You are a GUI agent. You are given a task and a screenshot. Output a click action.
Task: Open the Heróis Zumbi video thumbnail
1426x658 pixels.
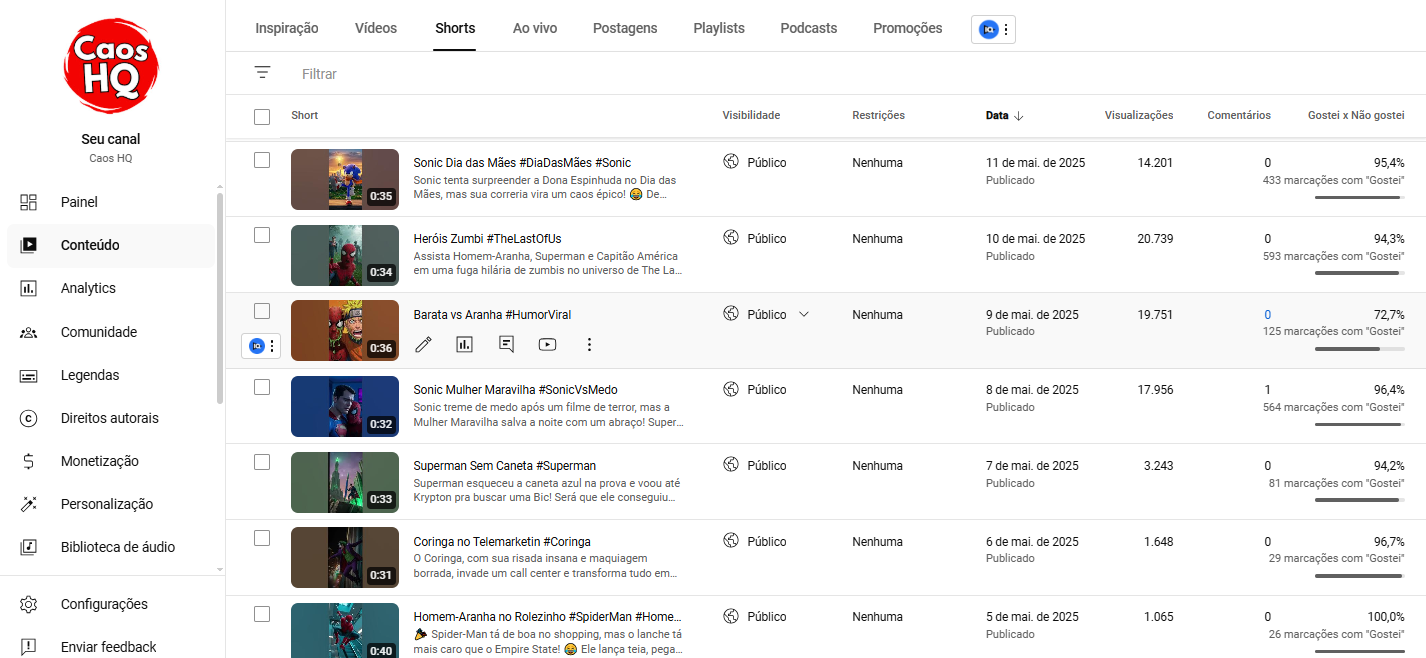345,255
